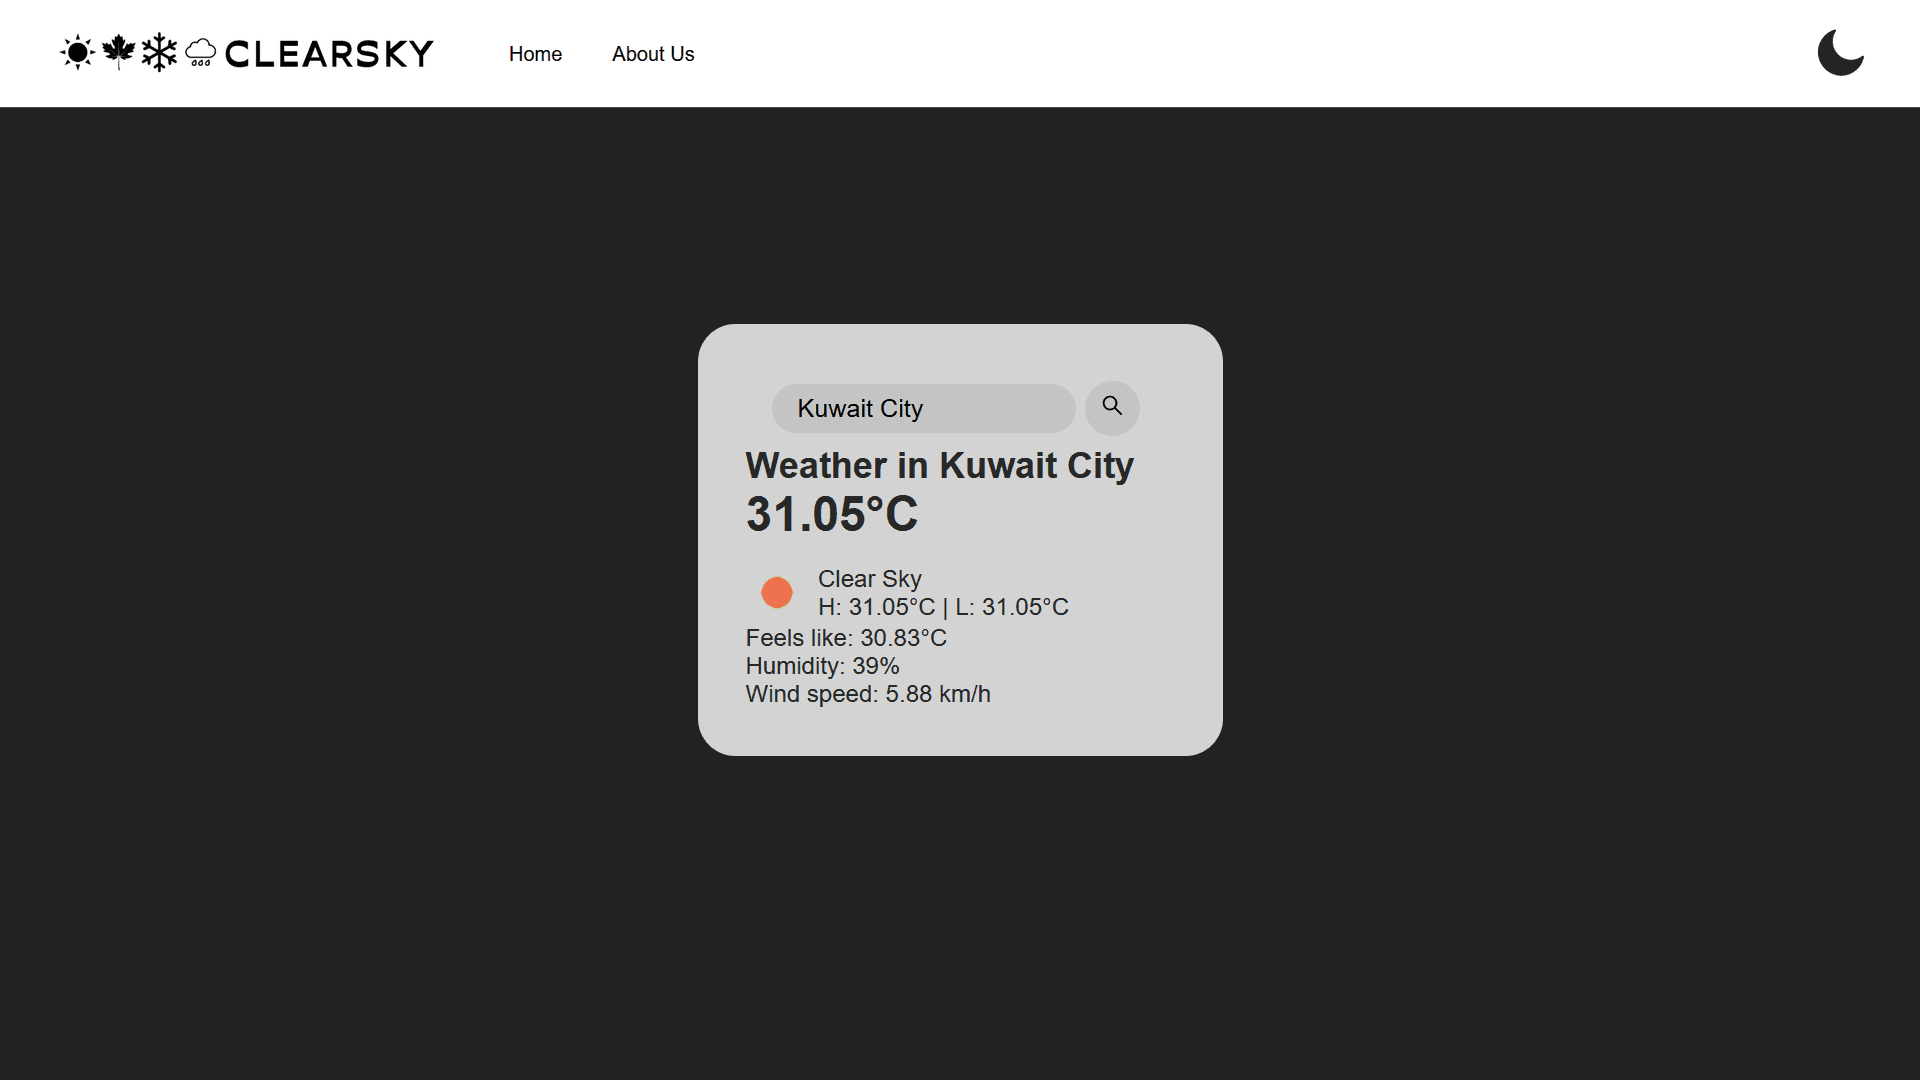Screen dimensions: 1920x1080
Task: Click the maple leaf logo icon
Action: [x=118, y=51]
